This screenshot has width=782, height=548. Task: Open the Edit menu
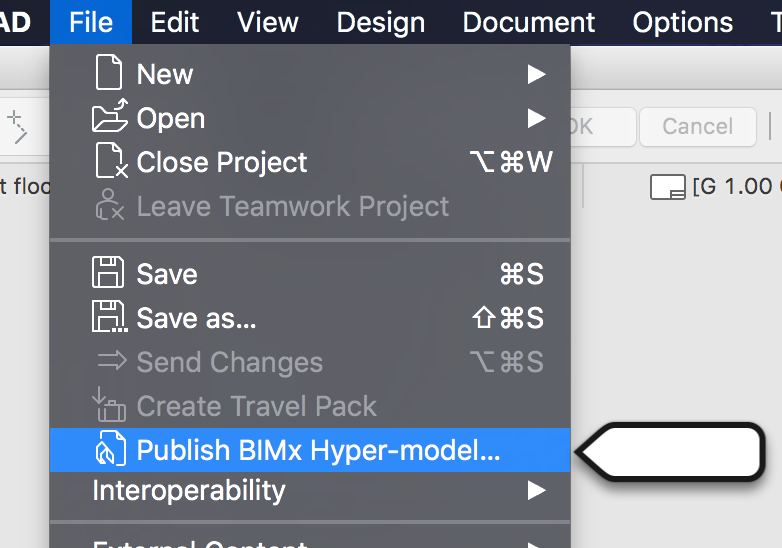[175, 22]
